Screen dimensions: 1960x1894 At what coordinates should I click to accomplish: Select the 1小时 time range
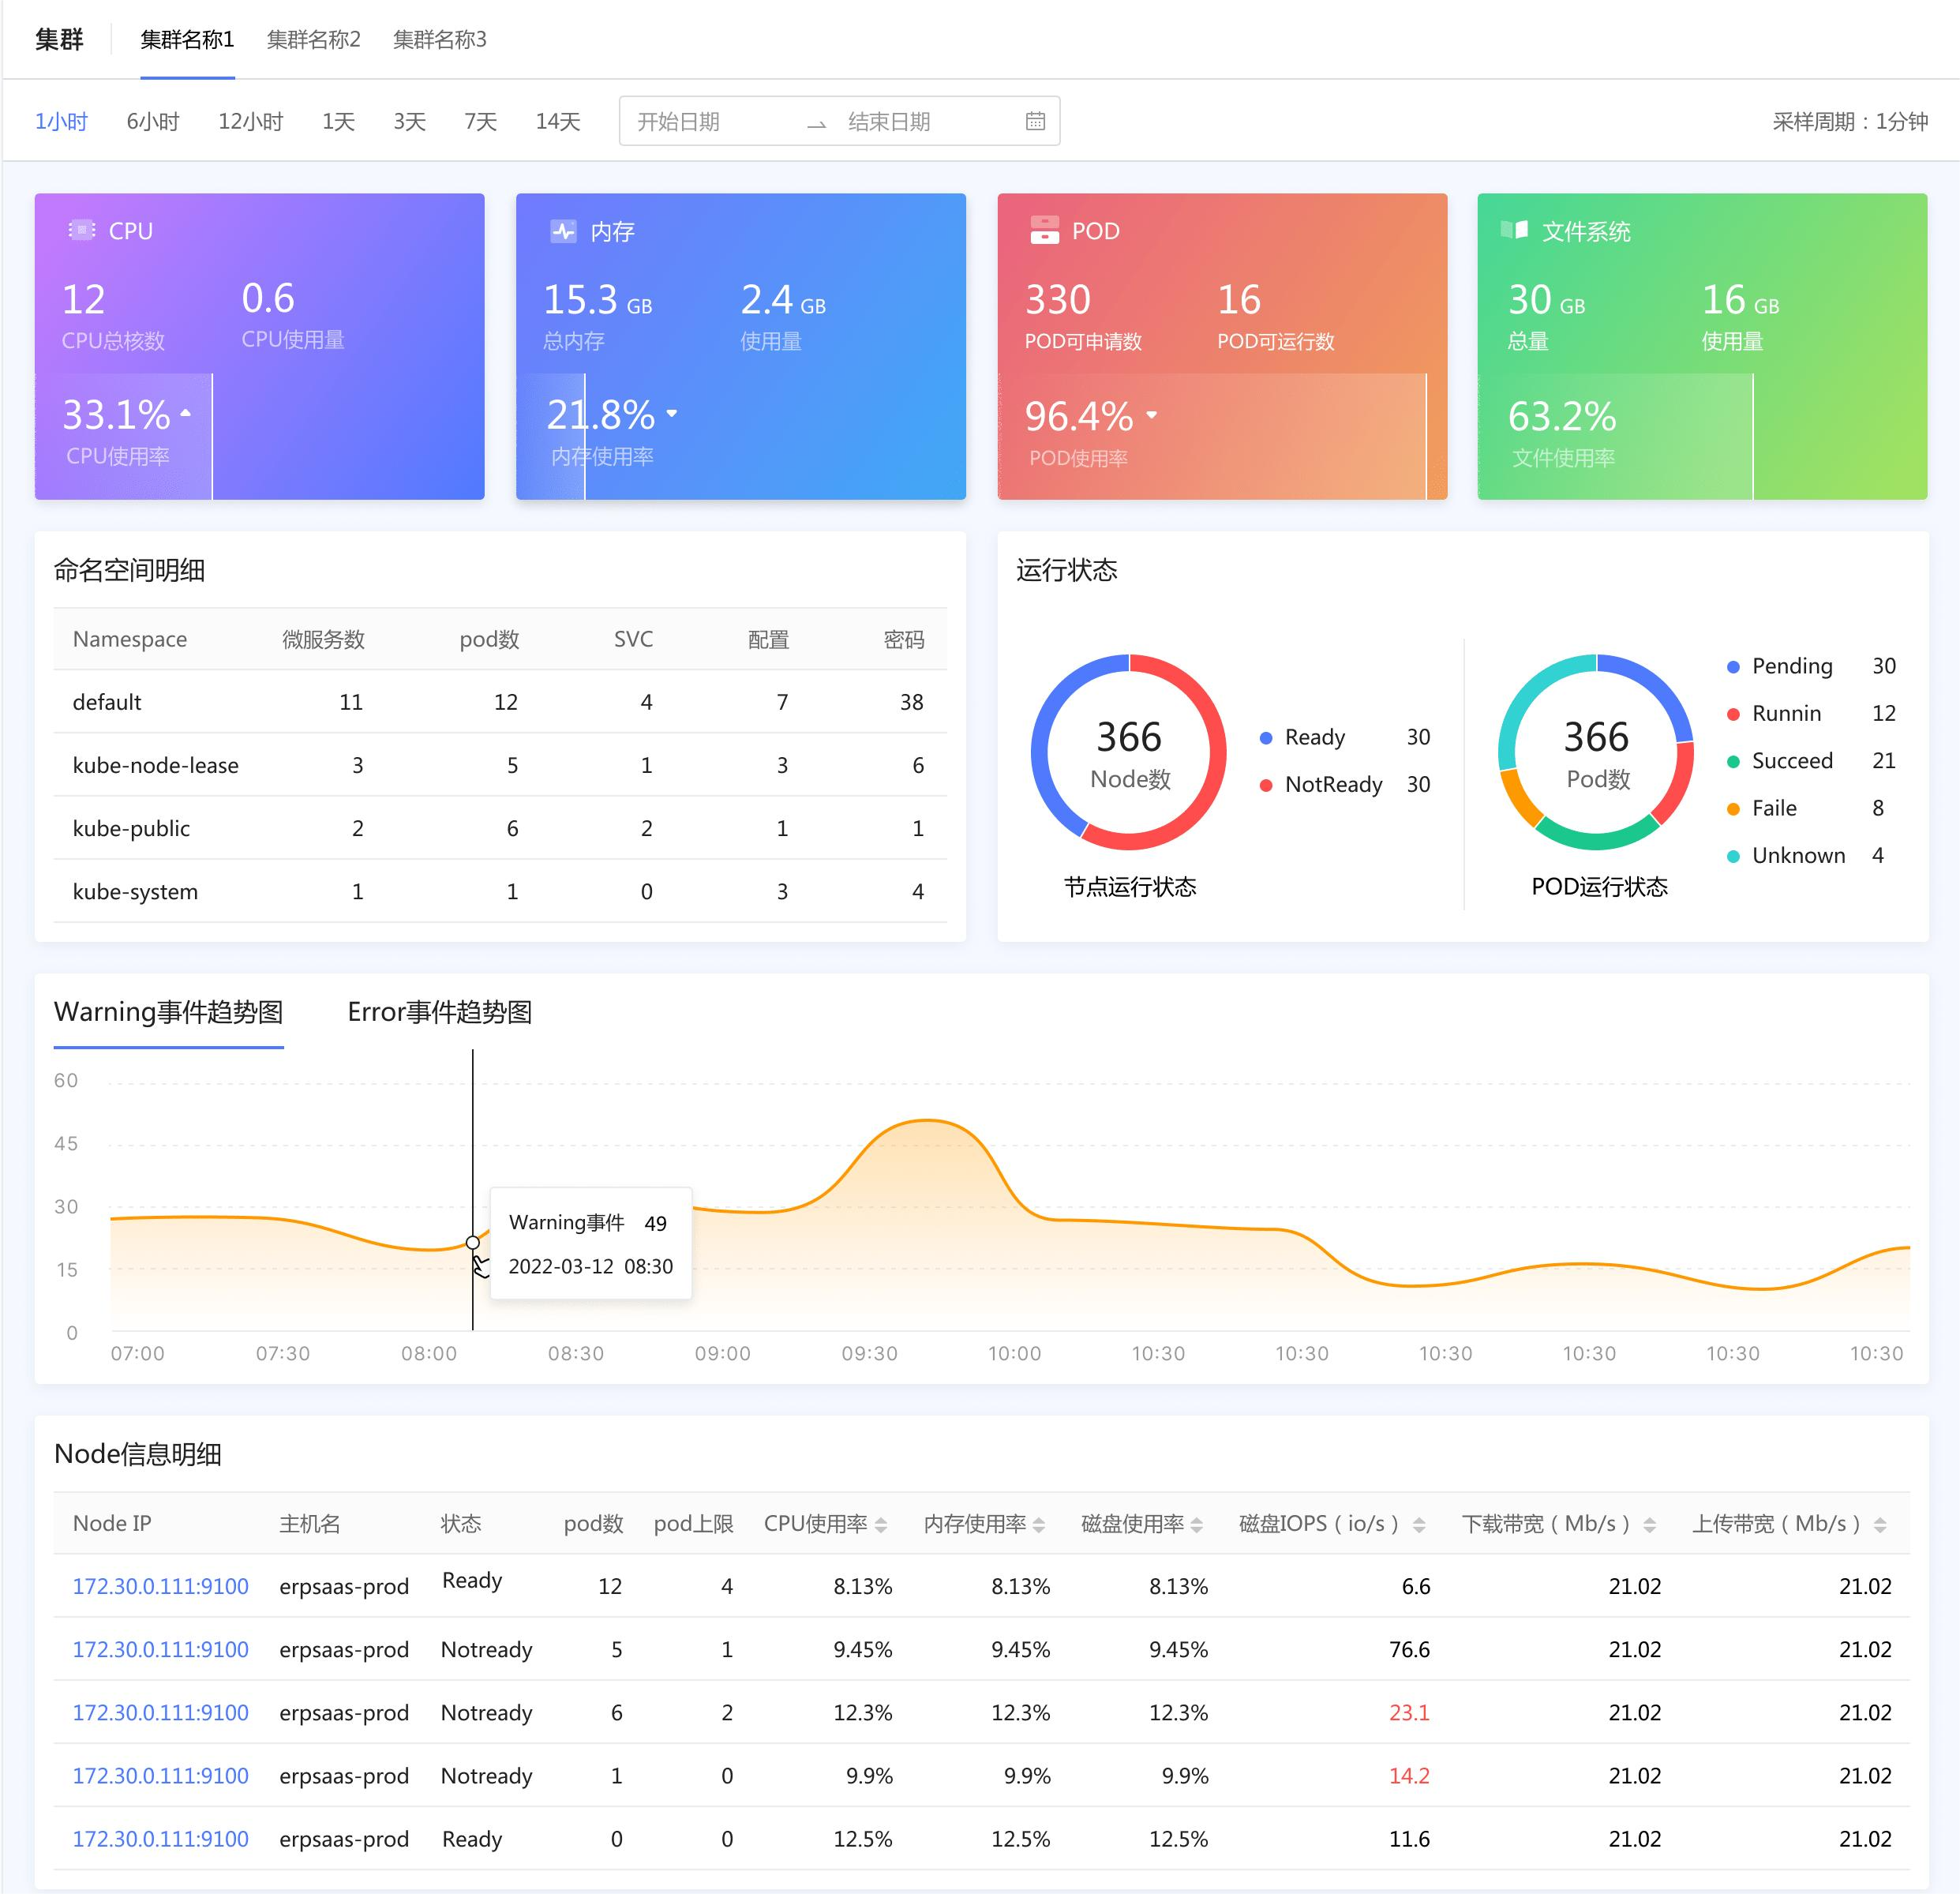point(61,122)
